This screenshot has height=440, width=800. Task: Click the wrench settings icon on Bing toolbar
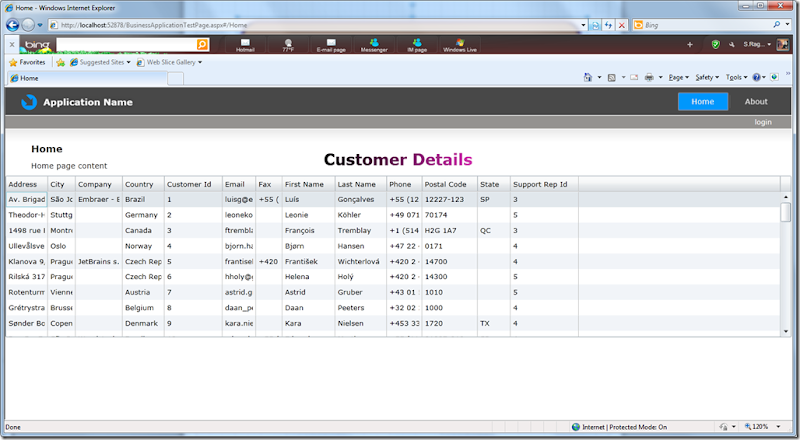[x=732, y=45]
